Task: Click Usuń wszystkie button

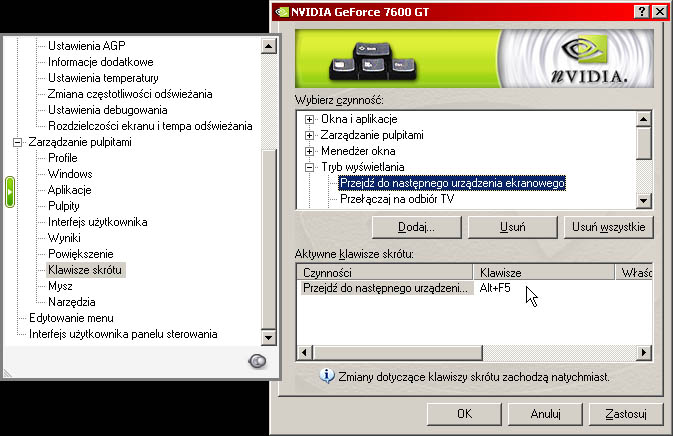Action: pyautogui.click(x=609, y=227)
